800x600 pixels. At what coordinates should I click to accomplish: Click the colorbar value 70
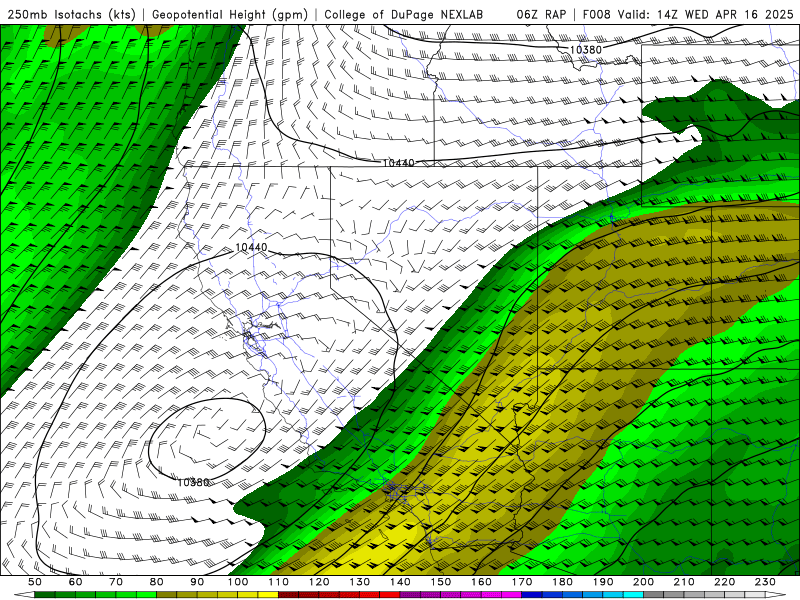click(116, 582)
